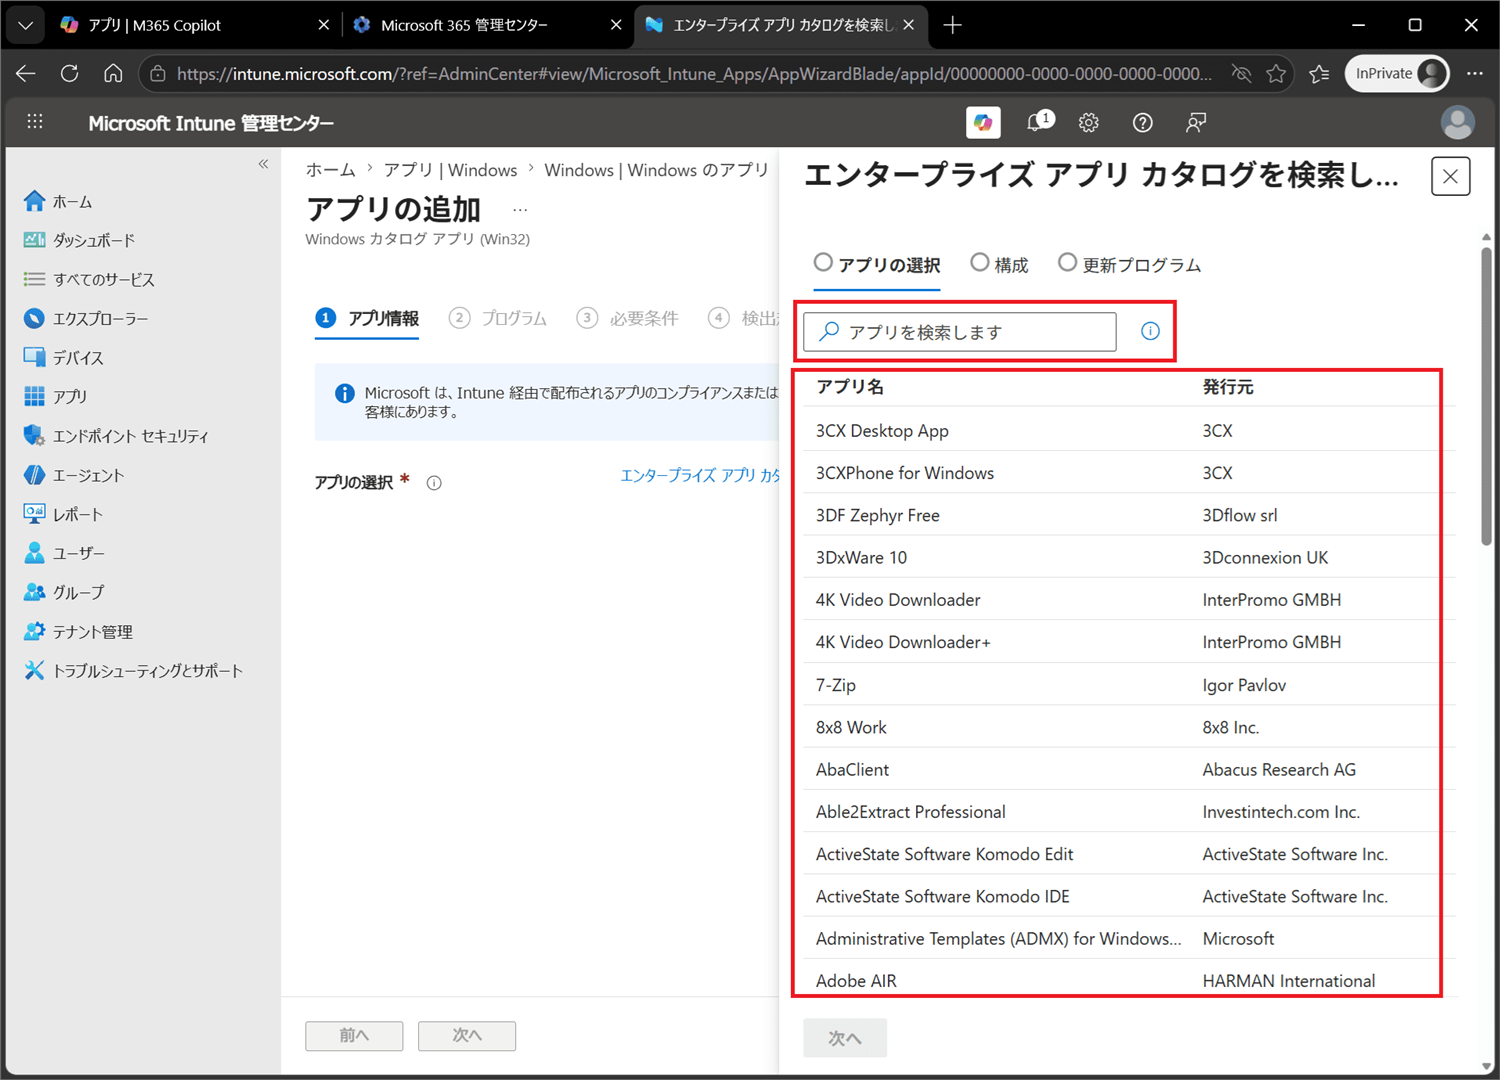Screen dimensions: 1500x1080
Task: Click the アプリ名 column header
Action: click(850, 387)
